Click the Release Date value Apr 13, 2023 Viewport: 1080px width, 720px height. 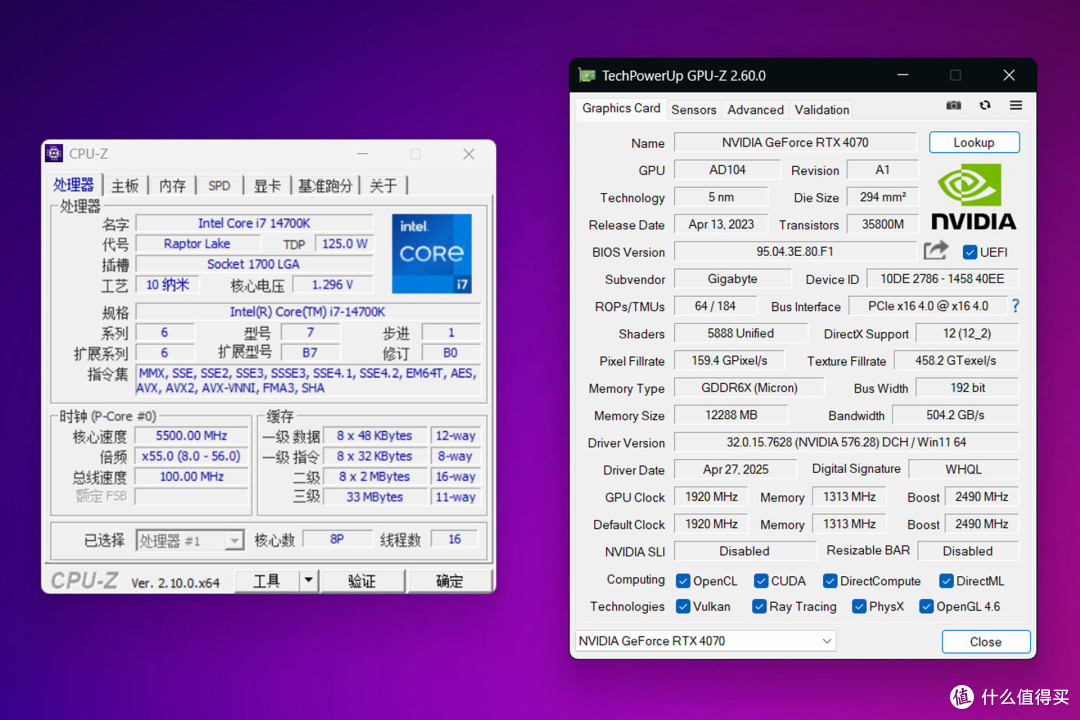(x=721, y=224)
